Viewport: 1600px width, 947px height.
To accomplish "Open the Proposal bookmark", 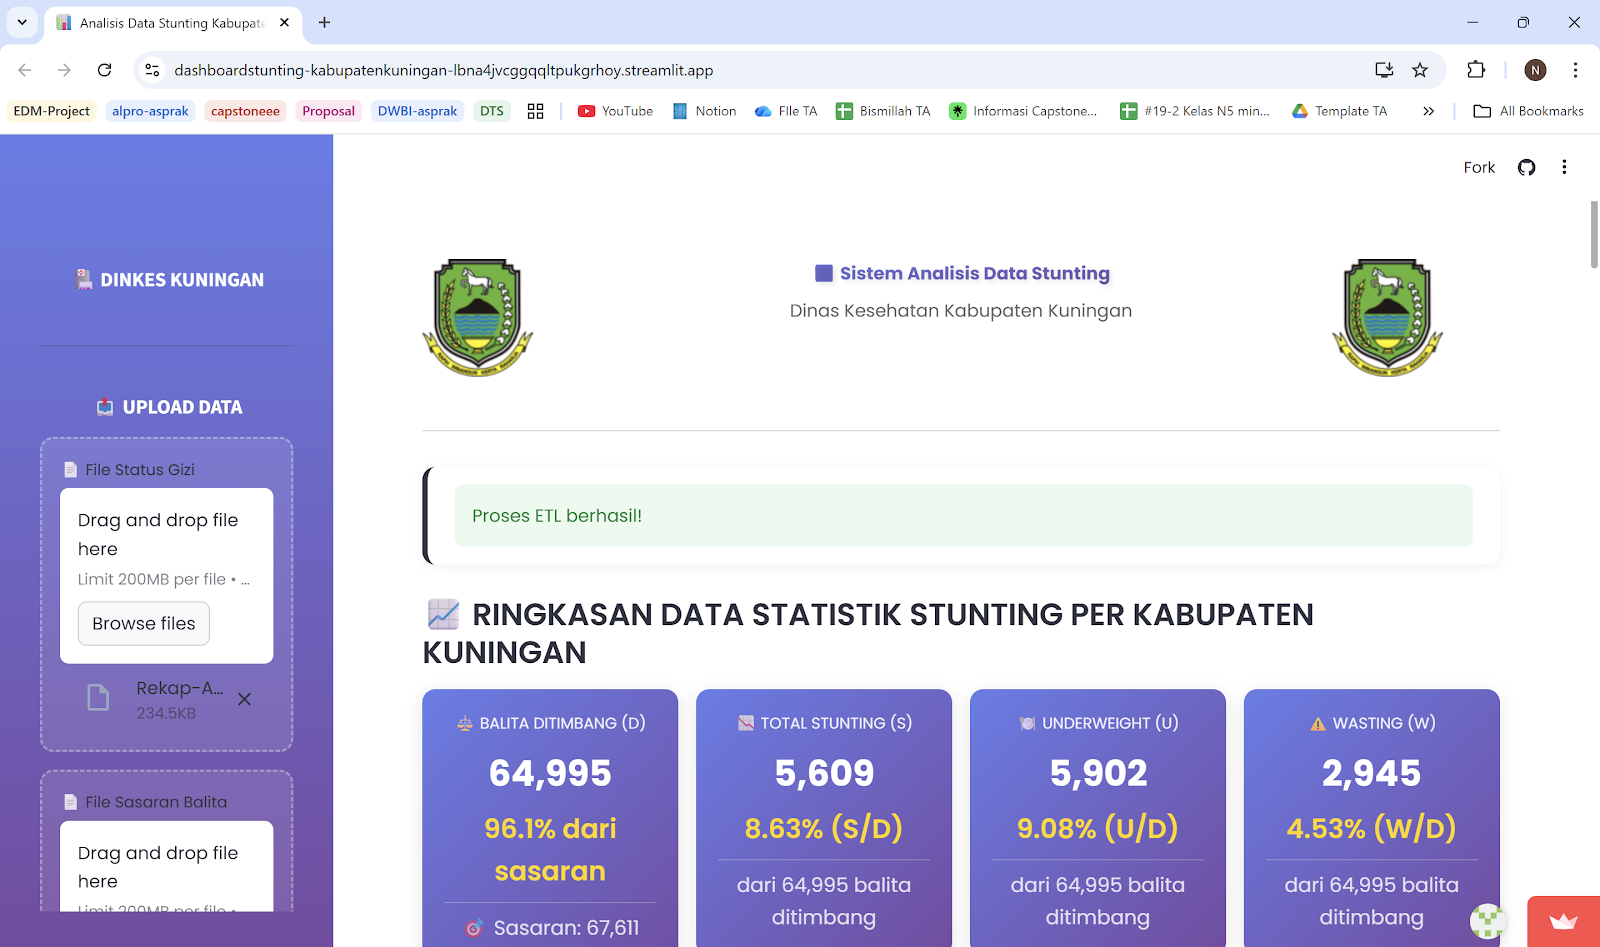I will pyautogui.click(x=328, y=111).
